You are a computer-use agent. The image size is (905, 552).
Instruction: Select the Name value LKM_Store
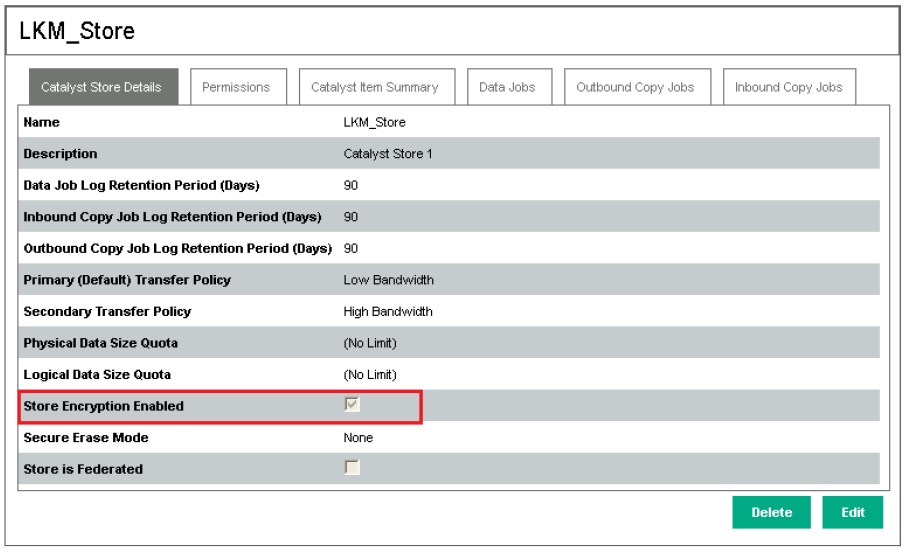(x=375, y=122)
